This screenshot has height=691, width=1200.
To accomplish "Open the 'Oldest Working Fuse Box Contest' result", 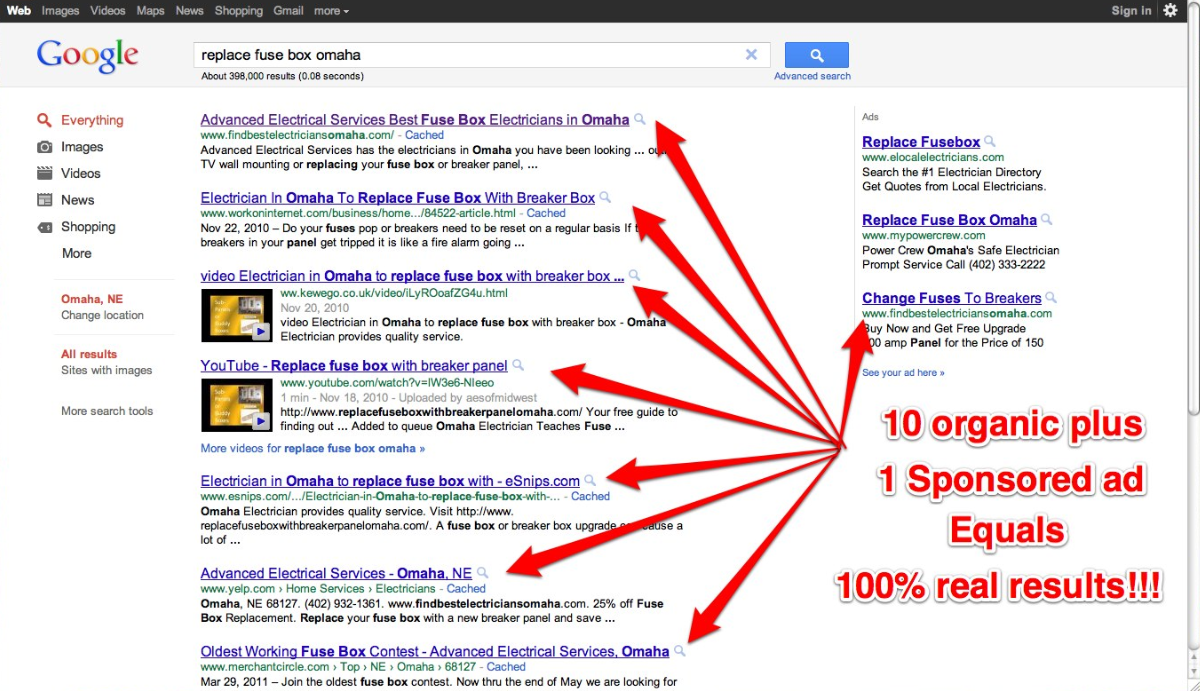I will (x=435, y=652).
